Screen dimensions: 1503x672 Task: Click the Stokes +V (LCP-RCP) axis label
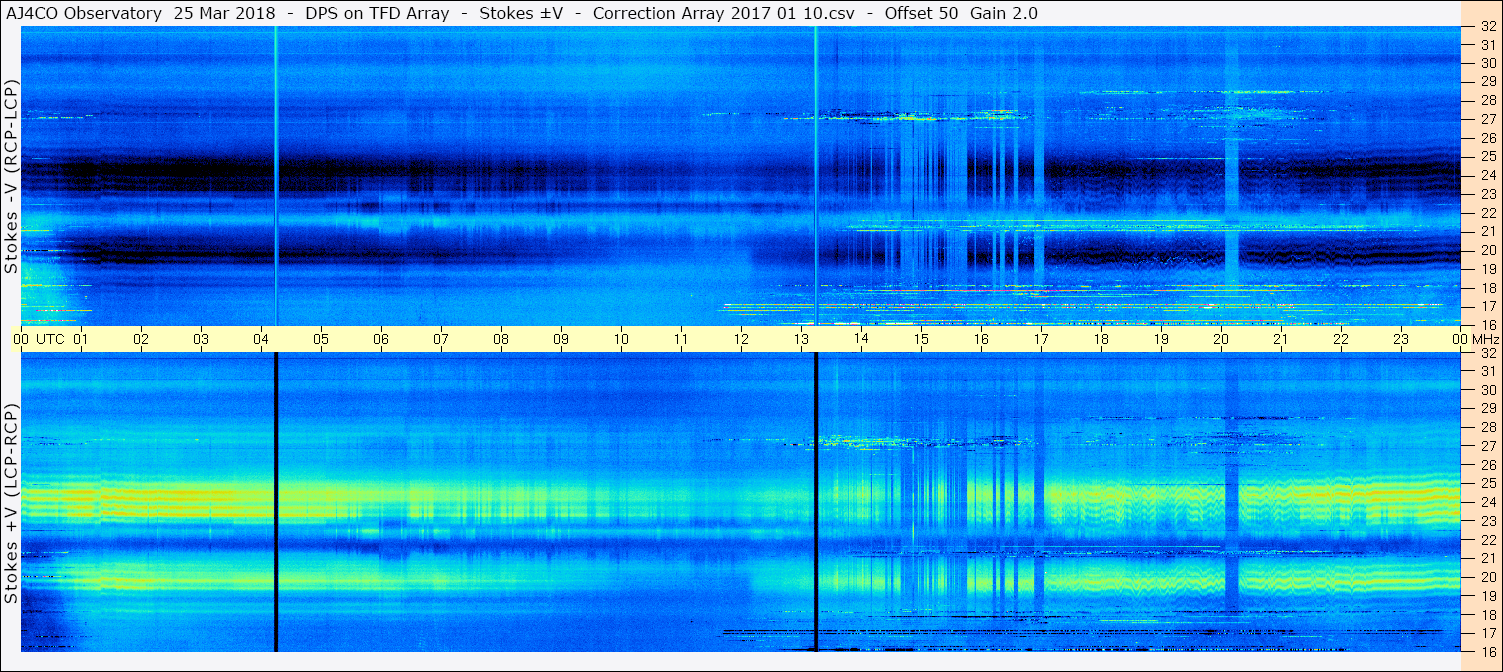point(11,505)
